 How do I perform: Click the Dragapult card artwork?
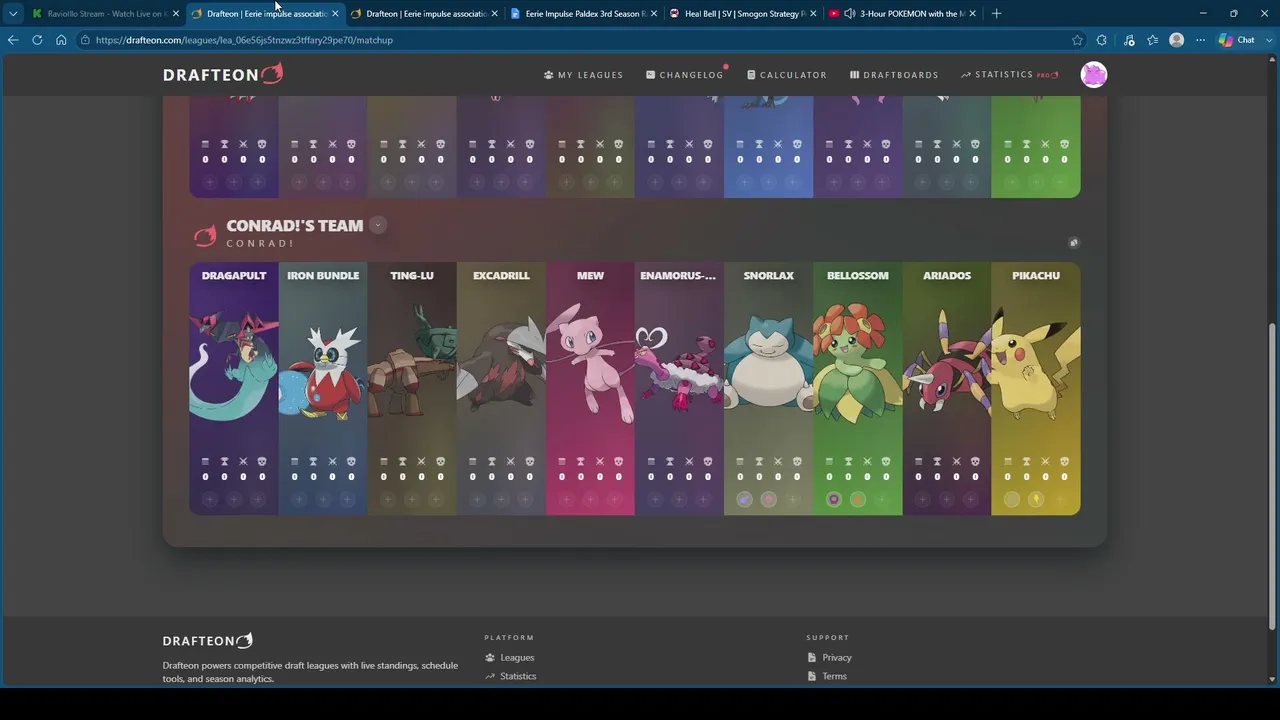click(x=234, y=365)
